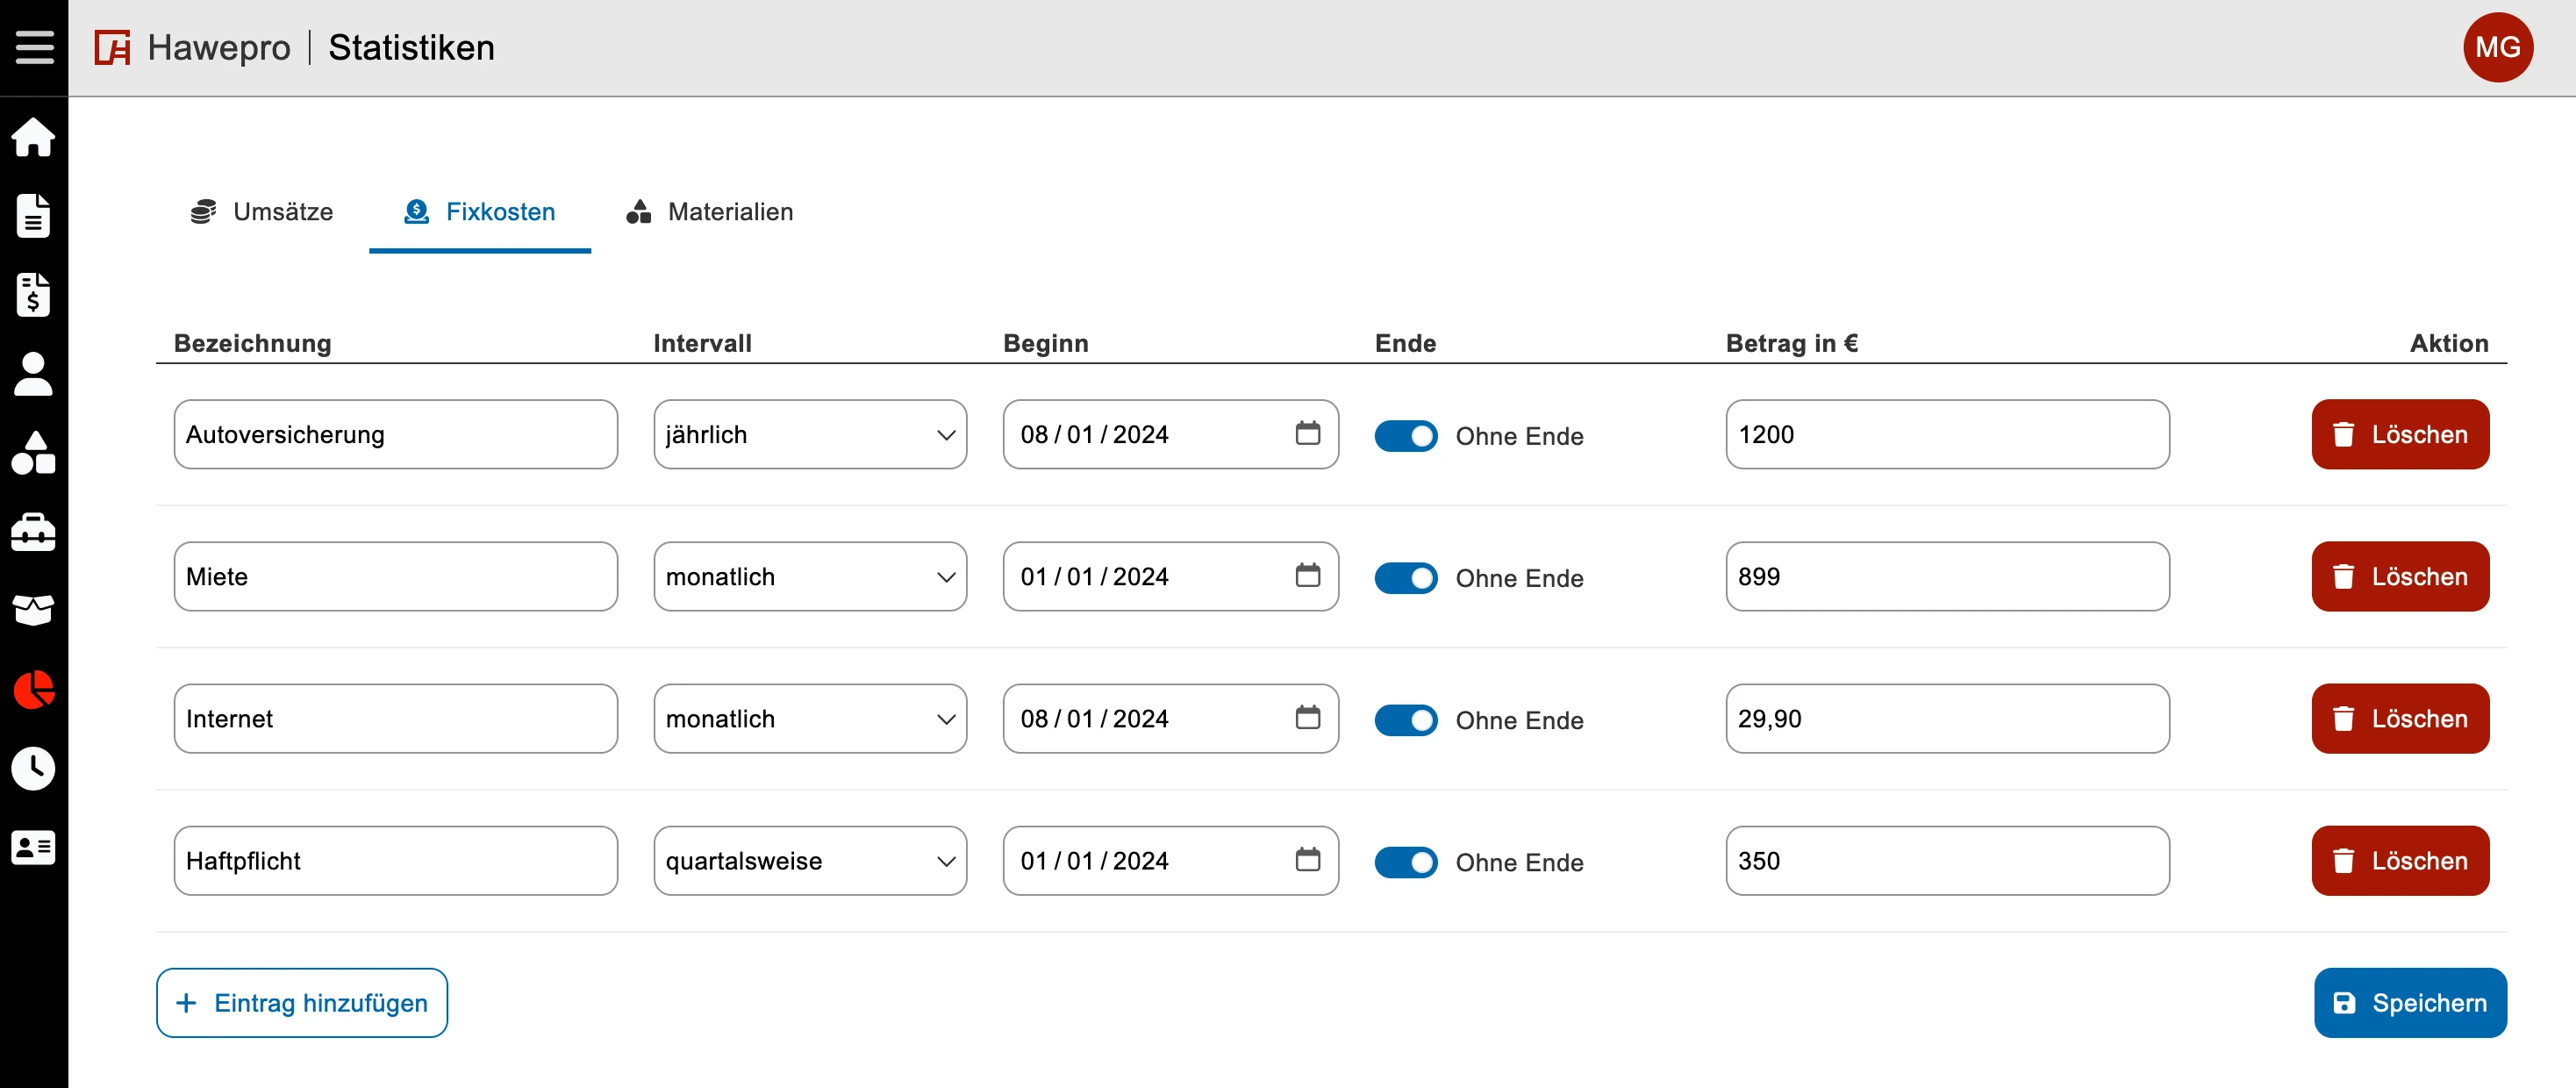The image size is (2576, 1088).
Task: Open calendar picker for Miete start date
Action: 1307,575
